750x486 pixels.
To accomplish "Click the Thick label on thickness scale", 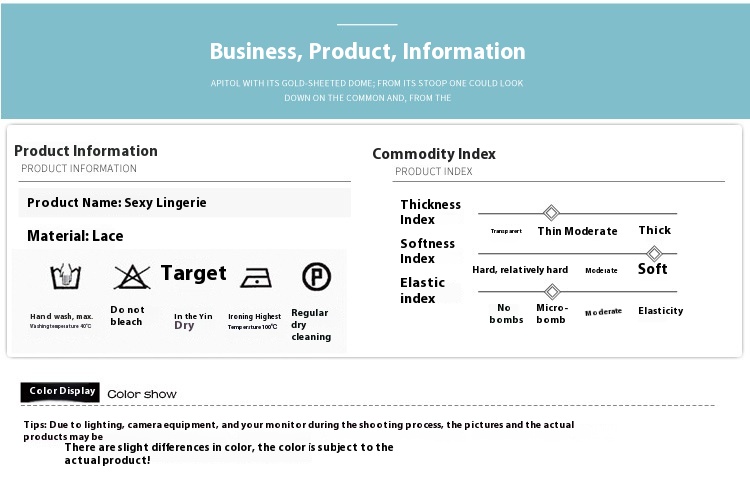I will (655, 230).
